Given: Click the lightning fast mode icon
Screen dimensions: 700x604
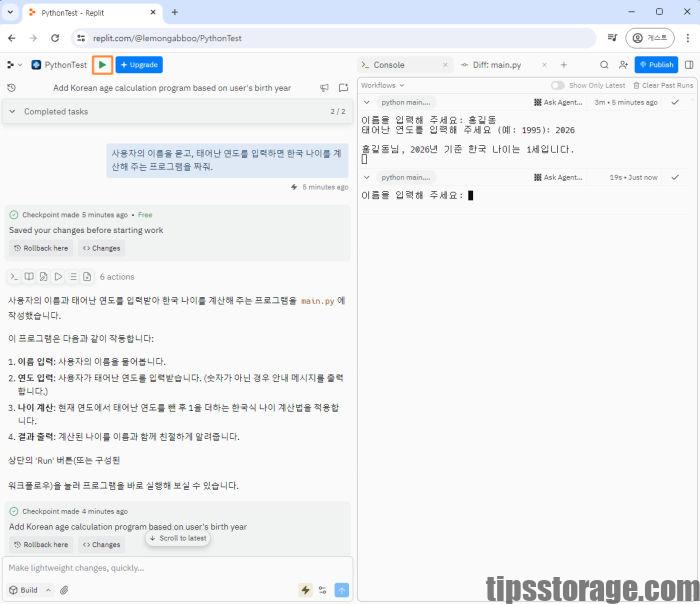Looking at the screenshot, I should [305, 590].
